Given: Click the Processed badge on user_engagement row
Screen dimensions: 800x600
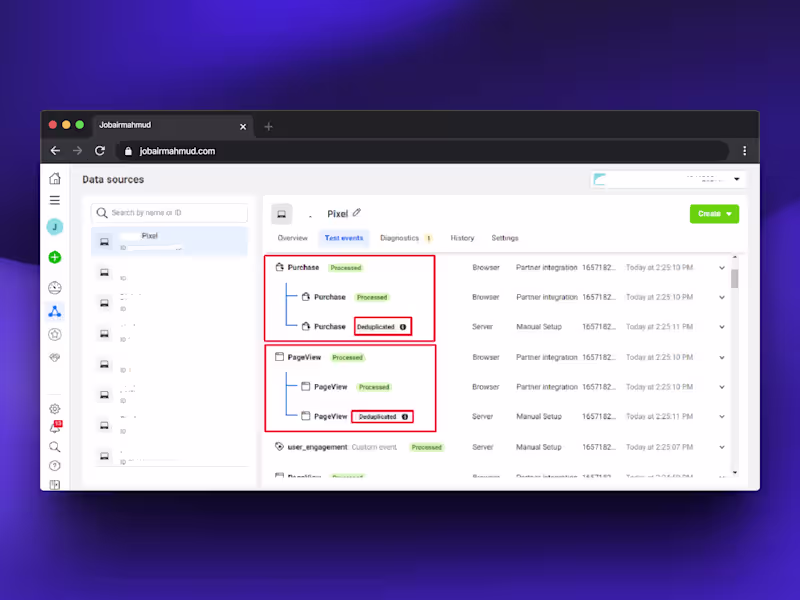Looking at the screenshot, I should [x=427, y=447].
